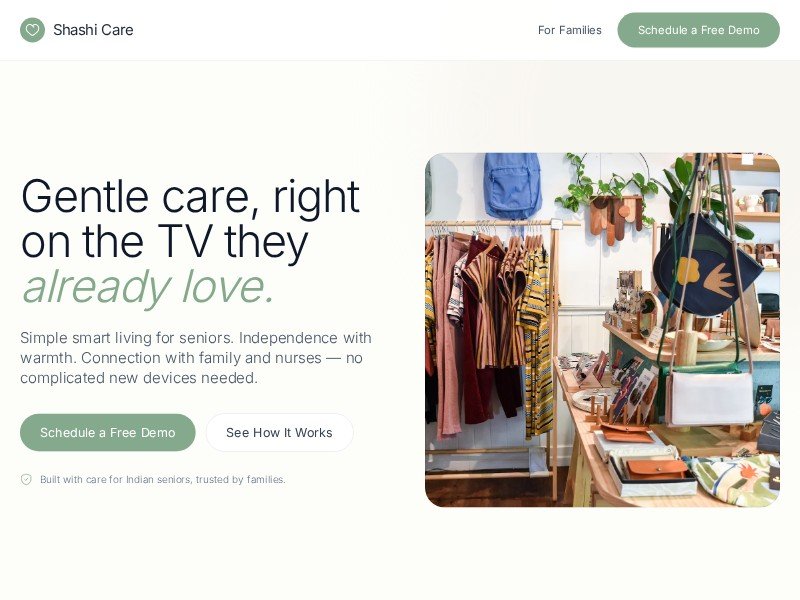
Task: Click the 'Gentle care, right' headline text
Action: [190, 196]
